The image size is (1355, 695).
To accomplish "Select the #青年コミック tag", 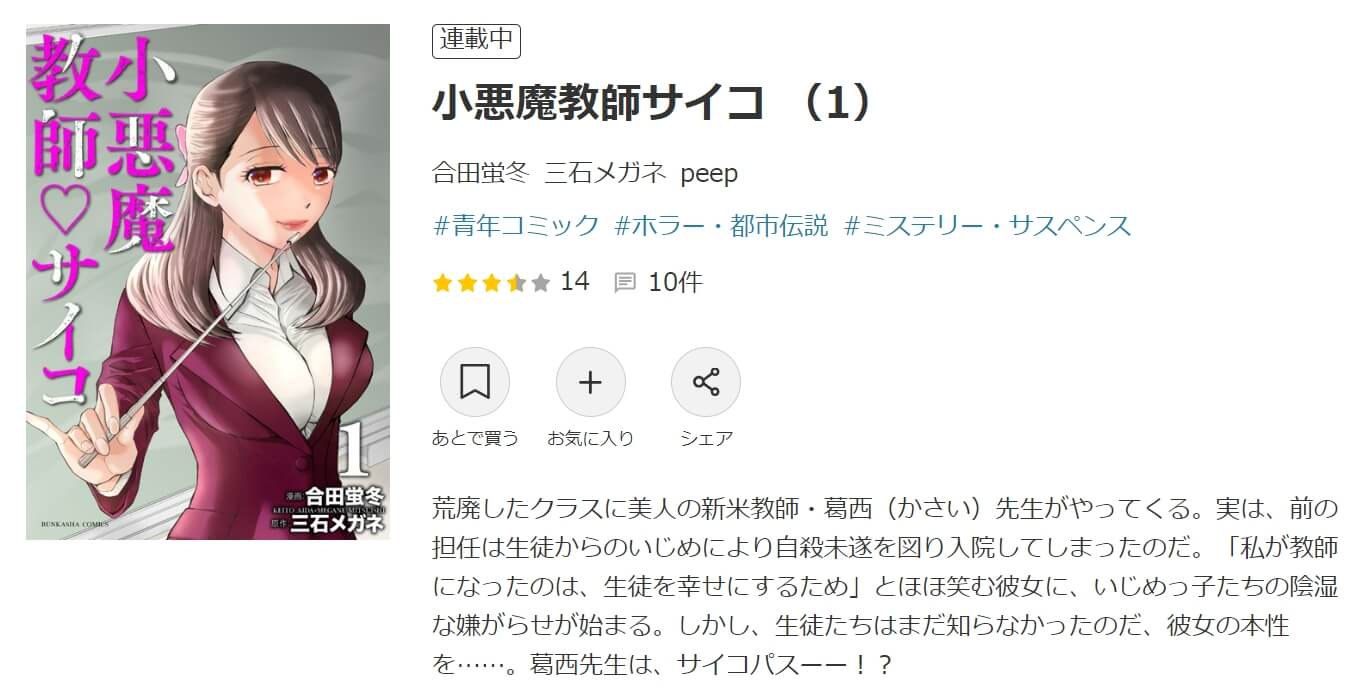I will (x=516, y=225).
